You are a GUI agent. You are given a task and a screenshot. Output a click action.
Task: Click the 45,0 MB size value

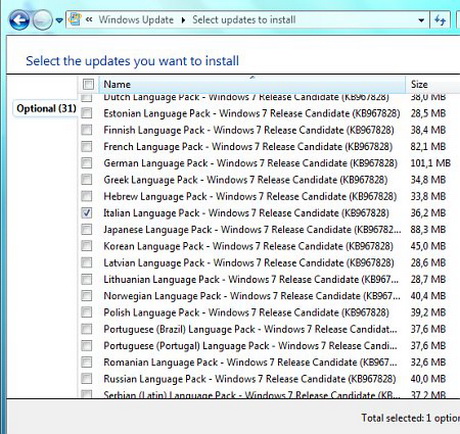point(428,246)
